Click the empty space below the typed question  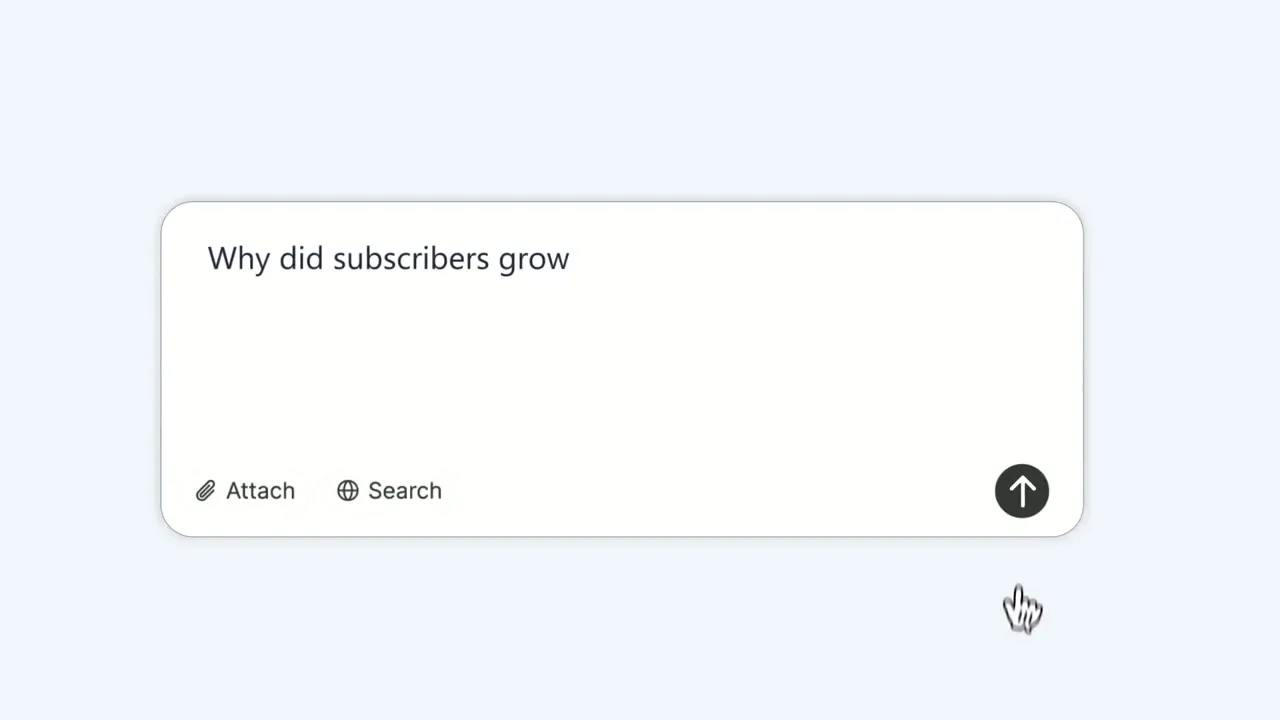coord(621,370)
